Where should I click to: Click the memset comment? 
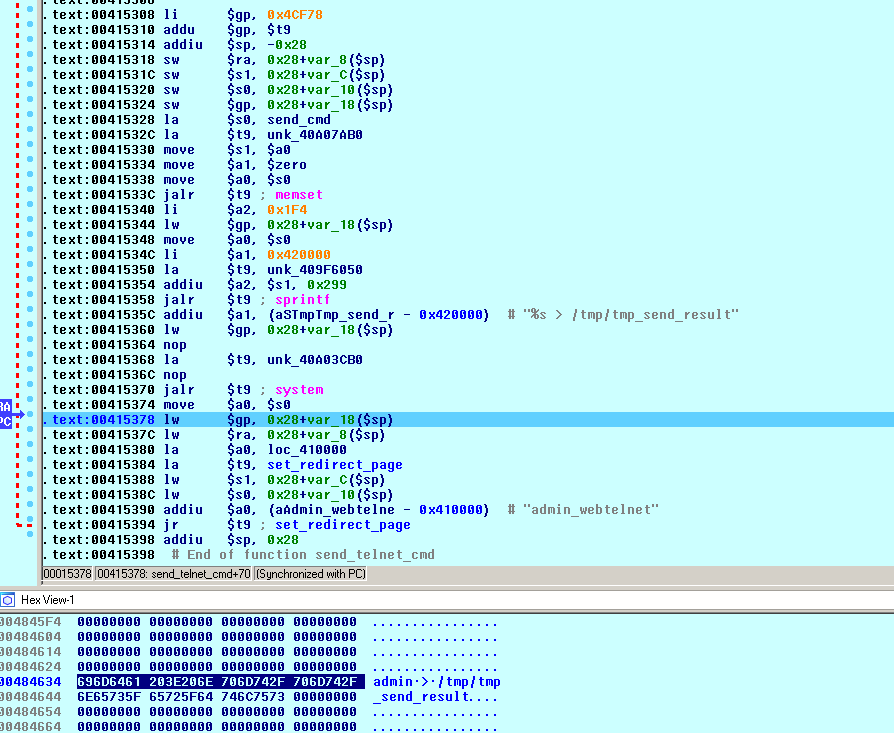299,195
